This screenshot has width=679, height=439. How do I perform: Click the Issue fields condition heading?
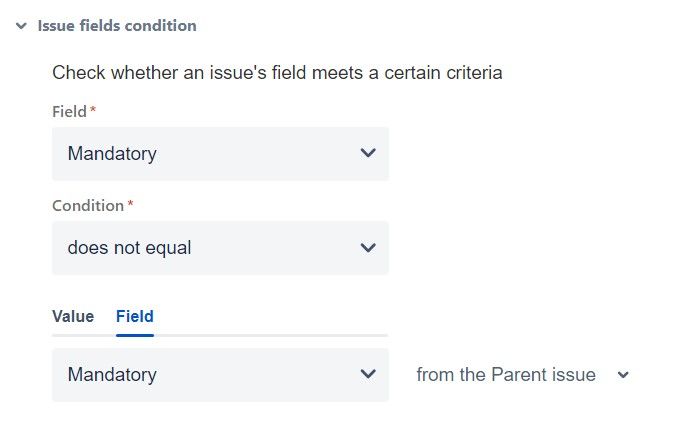tap(117, 26)
